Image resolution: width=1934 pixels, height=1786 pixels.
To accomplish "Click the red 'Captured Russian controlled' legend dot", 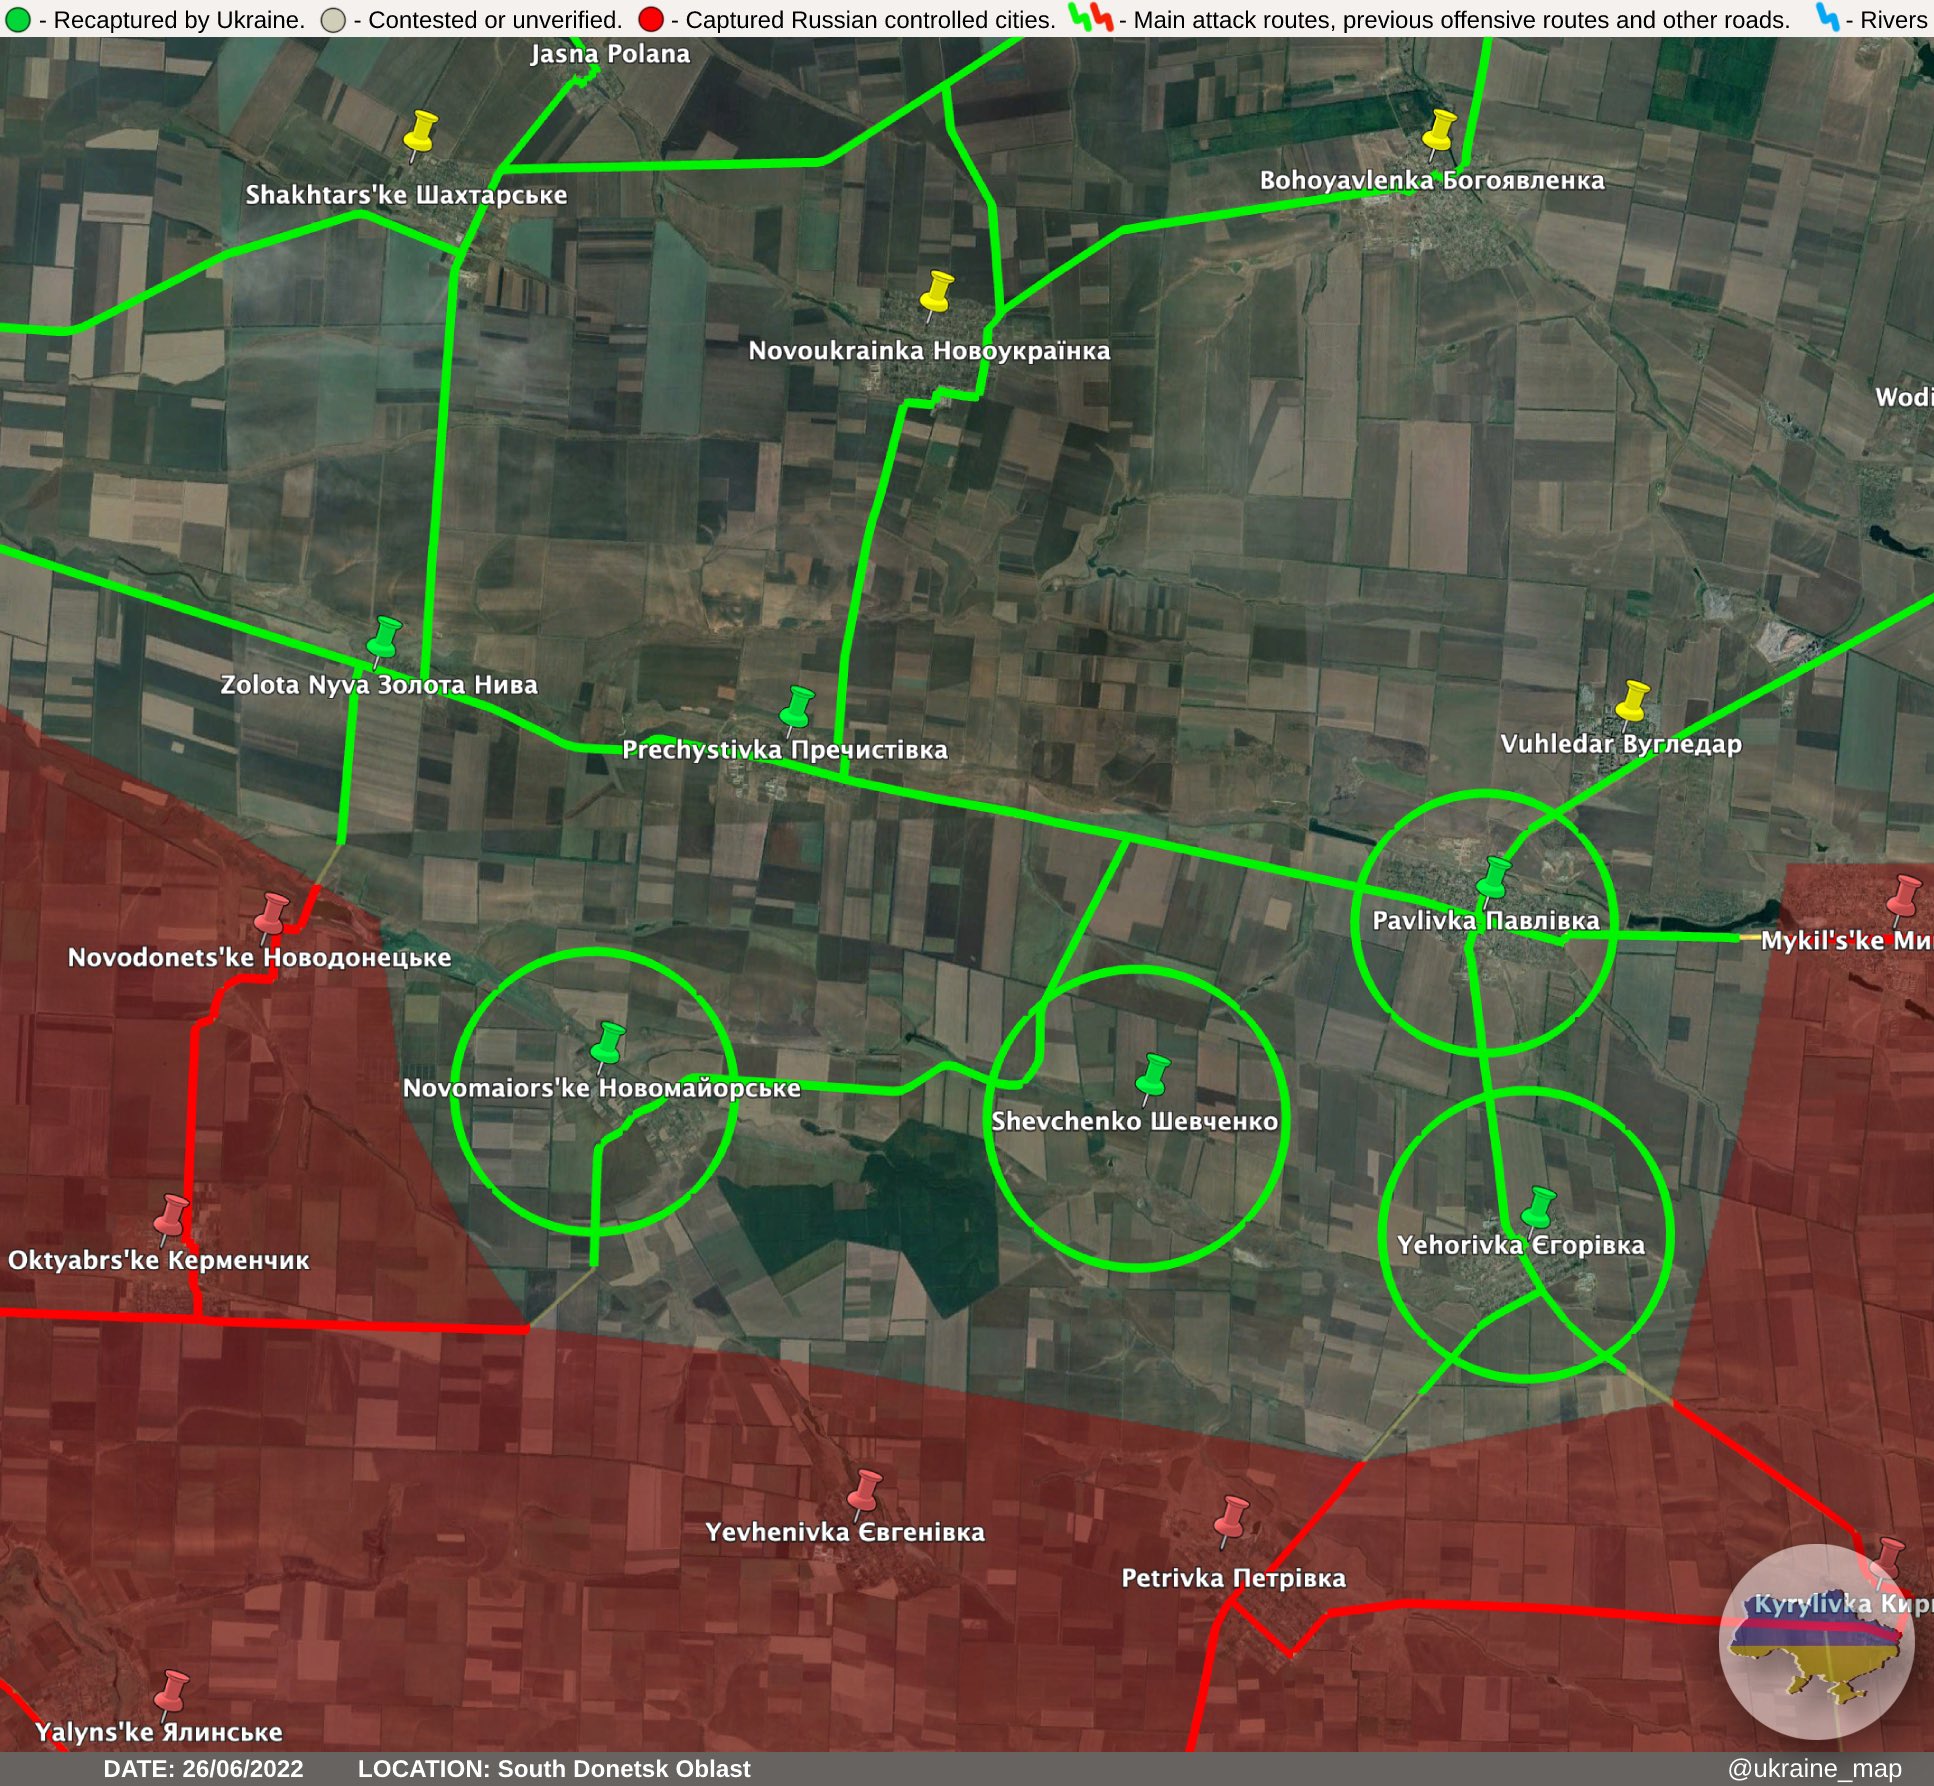I will click(x=650, y=19).
